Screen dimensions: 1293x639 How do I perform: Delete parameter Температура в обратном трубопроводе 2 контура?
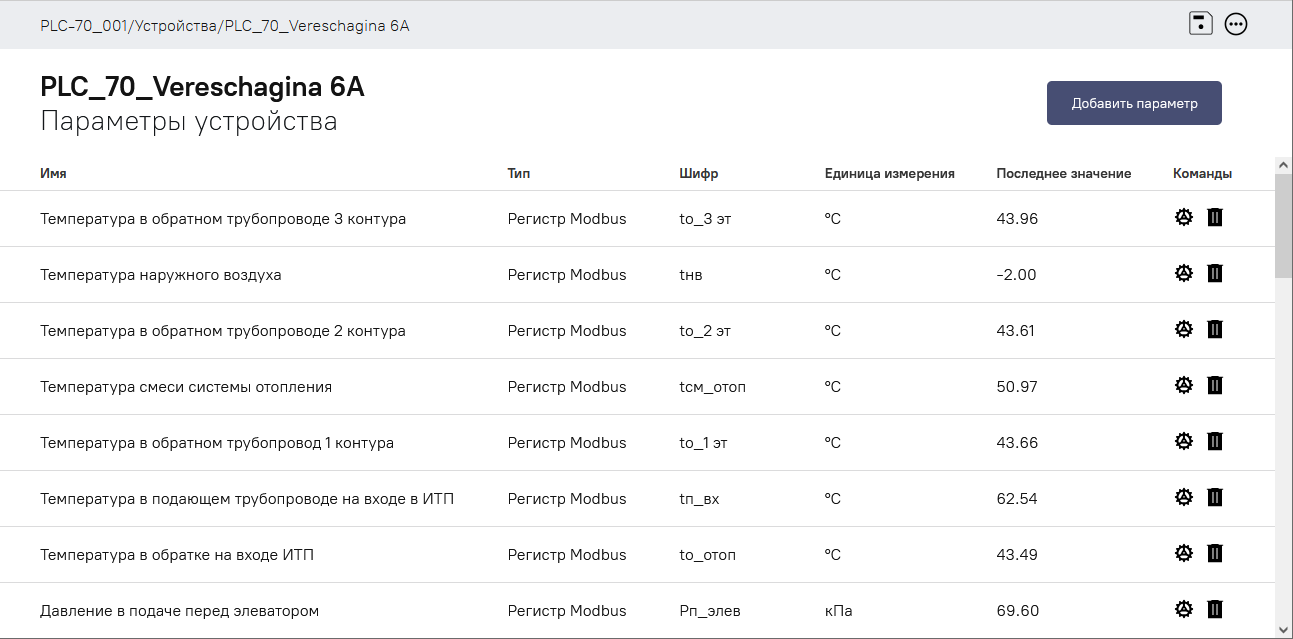coord(1215,329)
